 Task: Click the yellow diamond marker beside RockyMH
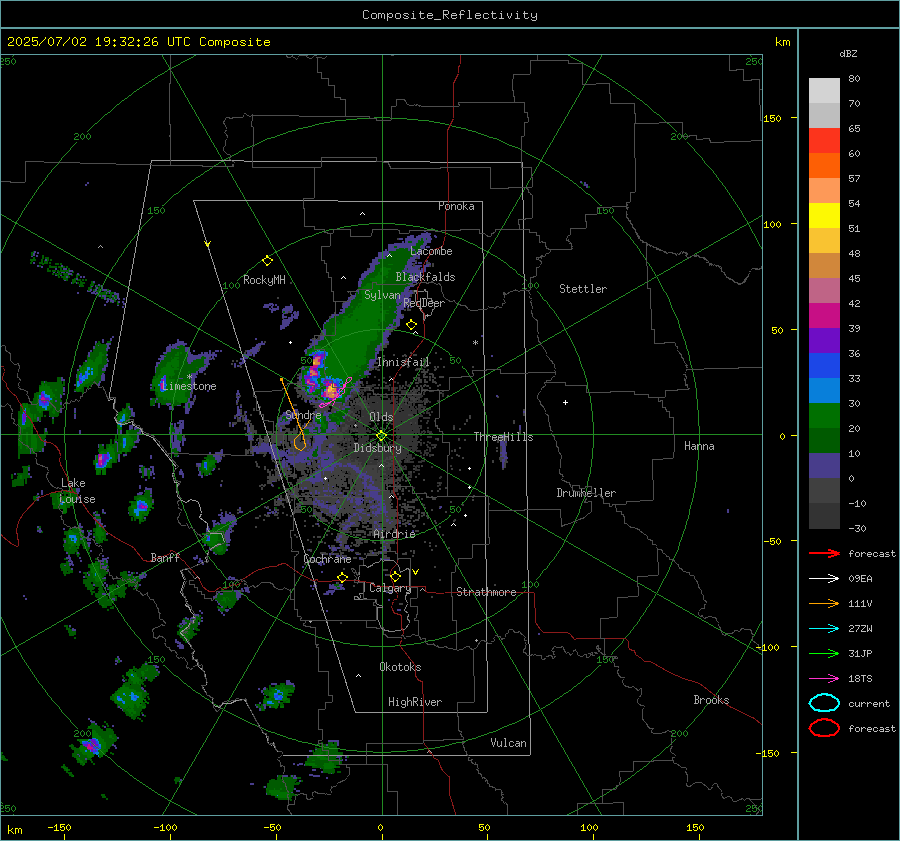pyautogui.click(x=267, y=261)
